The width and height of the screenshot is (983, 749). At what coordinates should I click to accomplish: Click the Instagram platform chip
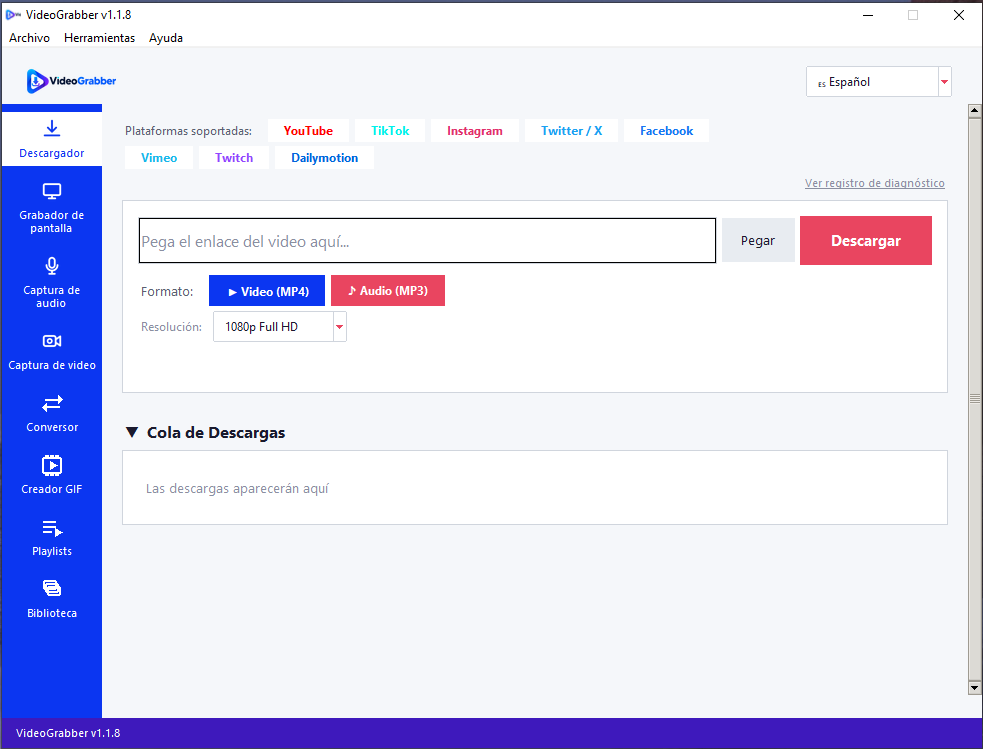(x=475, y=131)
